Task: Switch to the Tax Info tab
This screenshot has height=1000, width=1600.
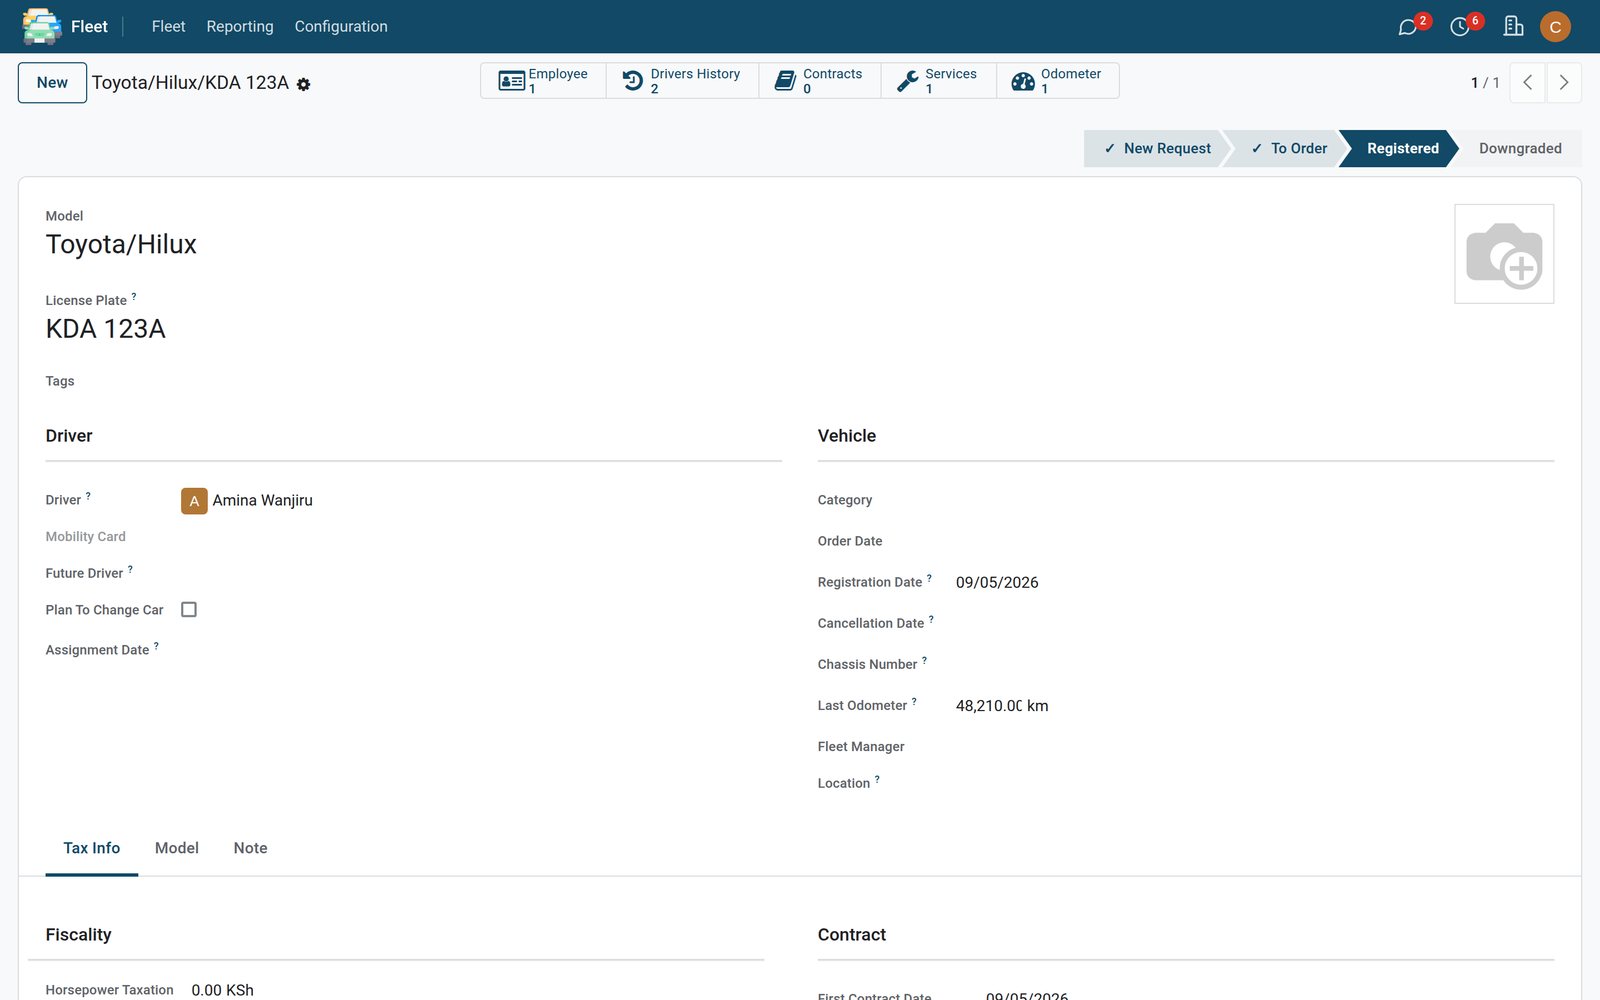Action: point(92,848)
